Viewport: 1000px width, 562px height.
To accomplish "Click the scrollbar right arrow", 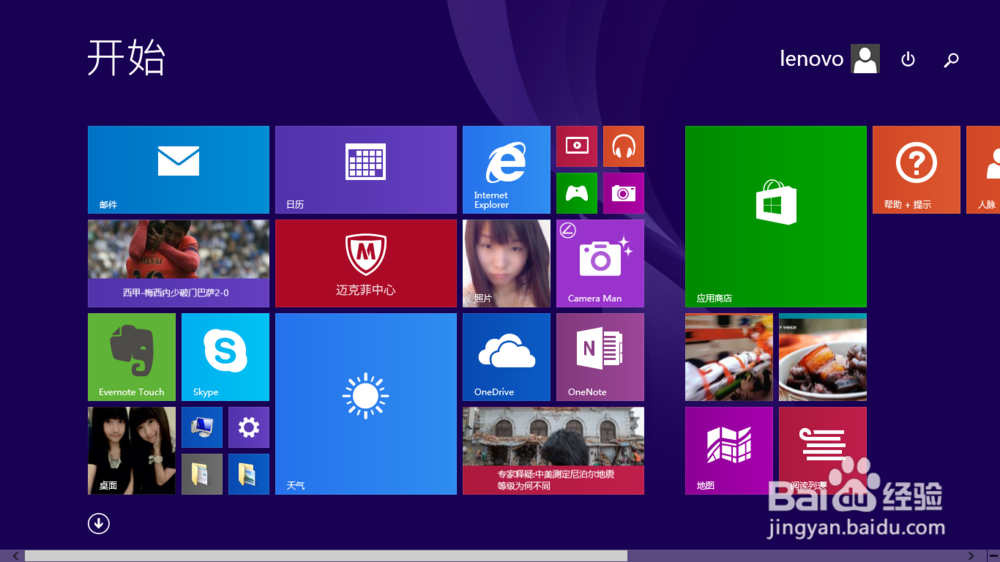I will (x=971, y=556).
